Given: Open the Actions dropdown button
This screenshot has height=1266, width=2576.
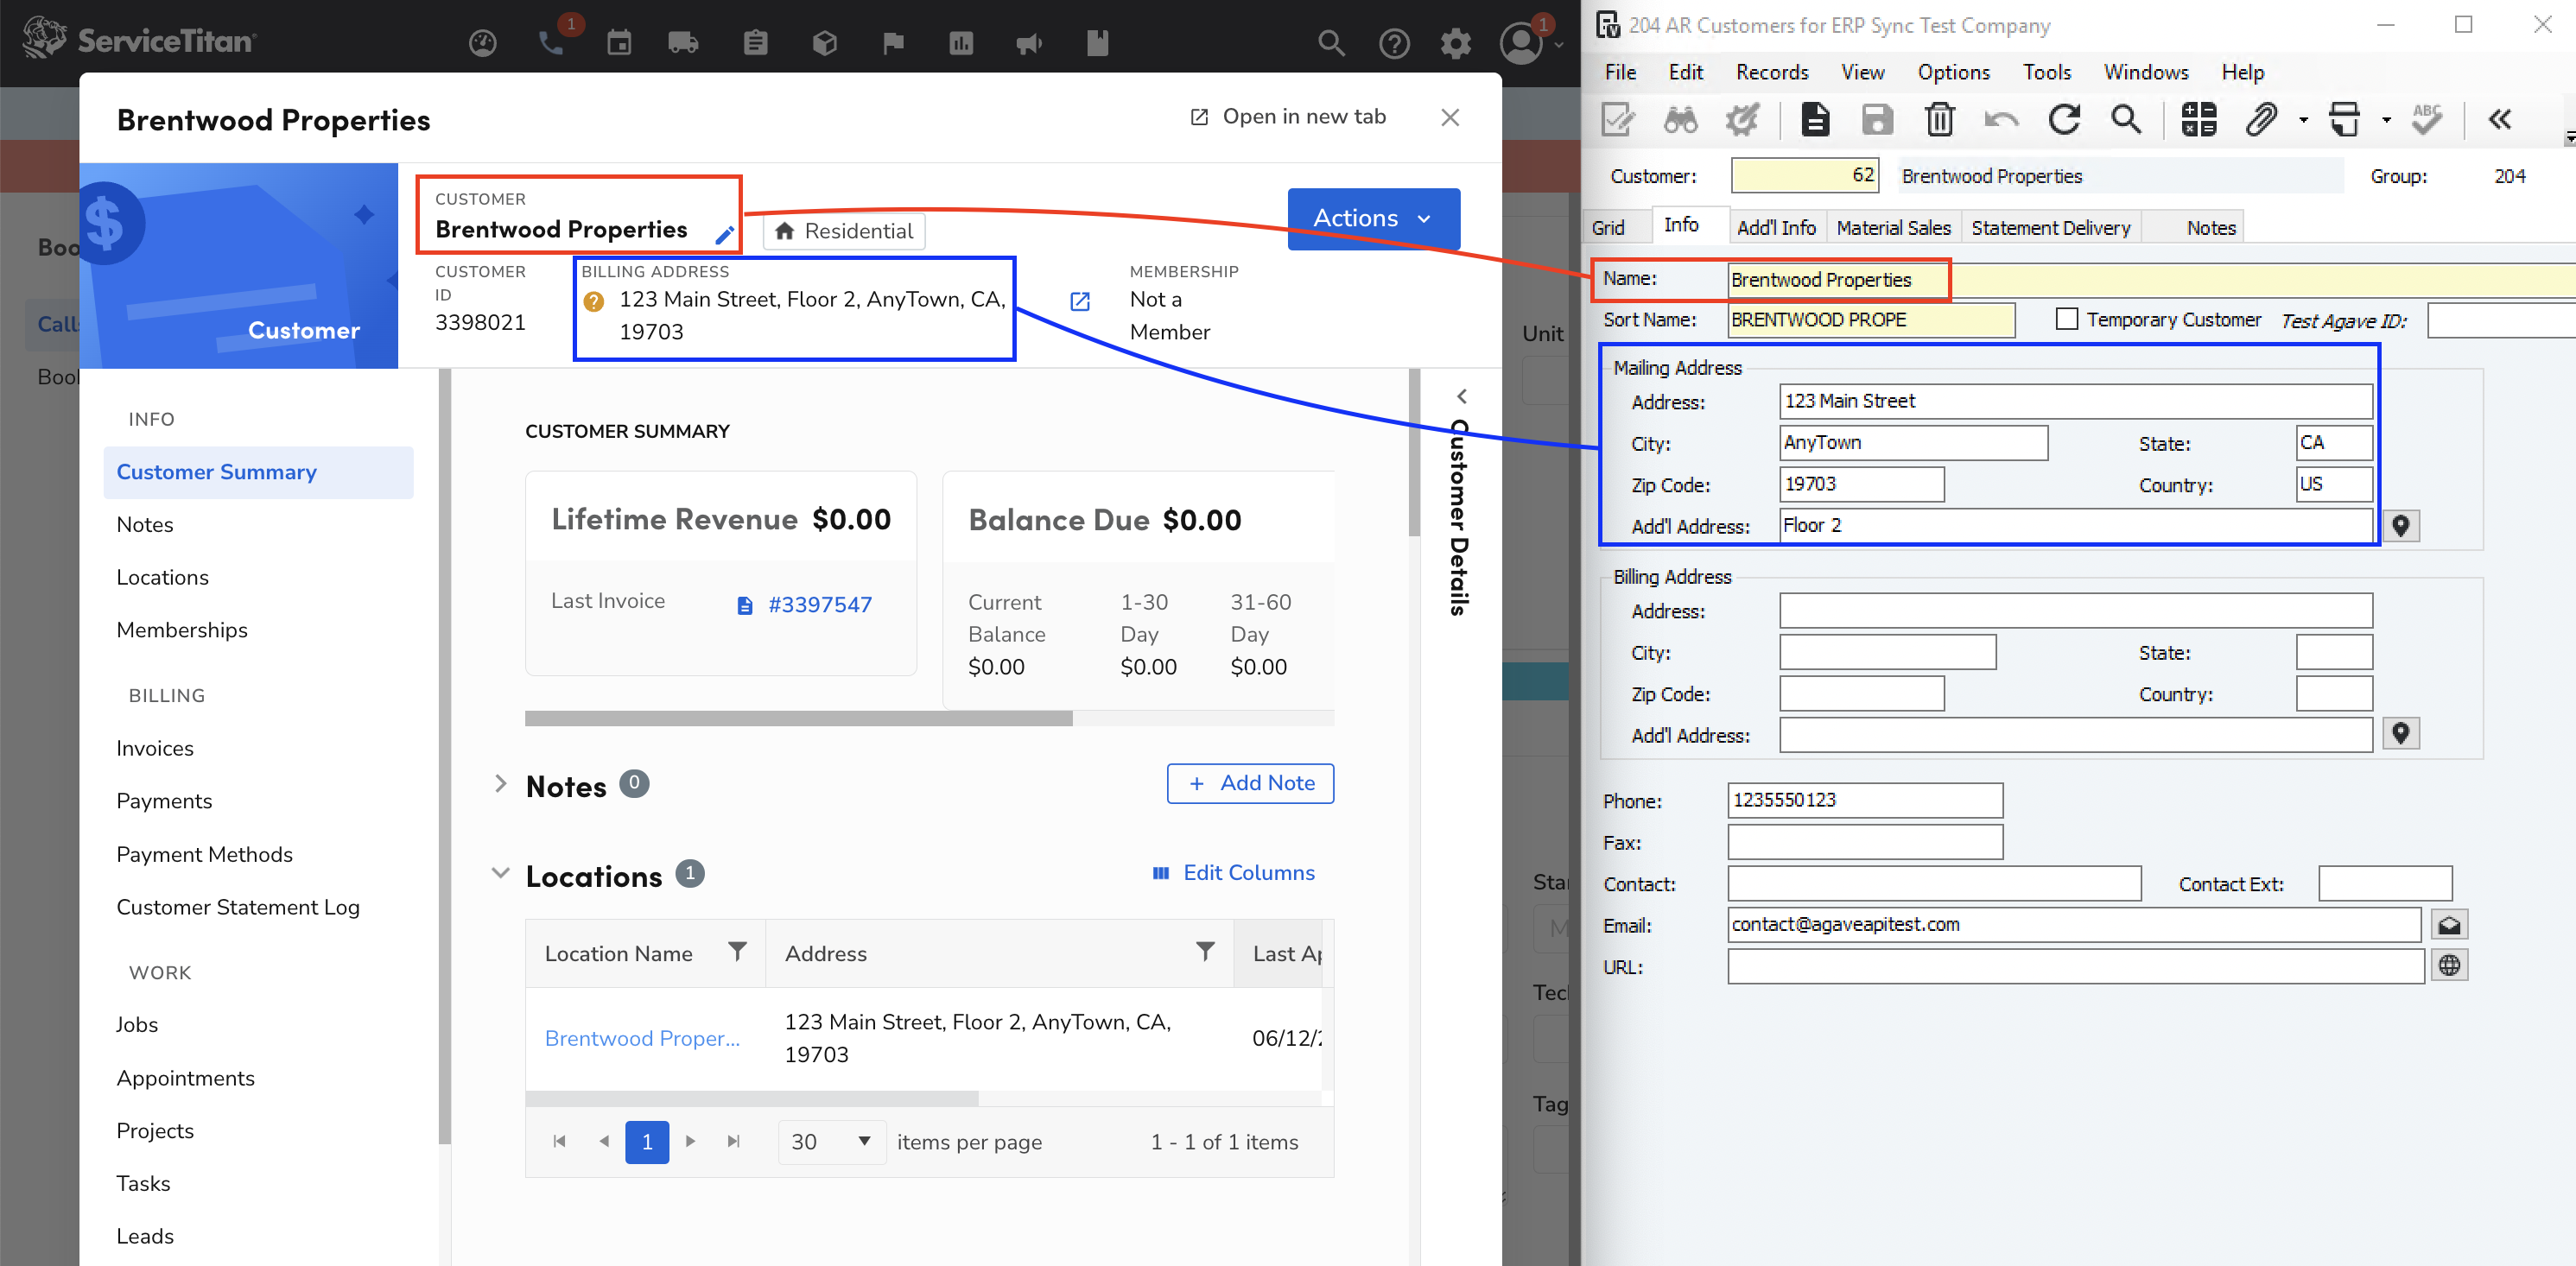Looking at the screenshot, I should point(1373,218).
